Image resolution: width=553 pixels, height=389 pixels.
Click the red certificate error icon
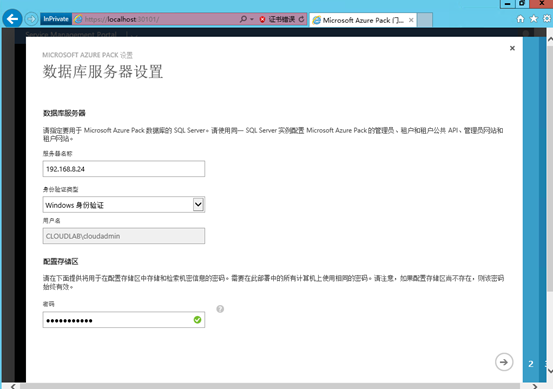[262, 19]
